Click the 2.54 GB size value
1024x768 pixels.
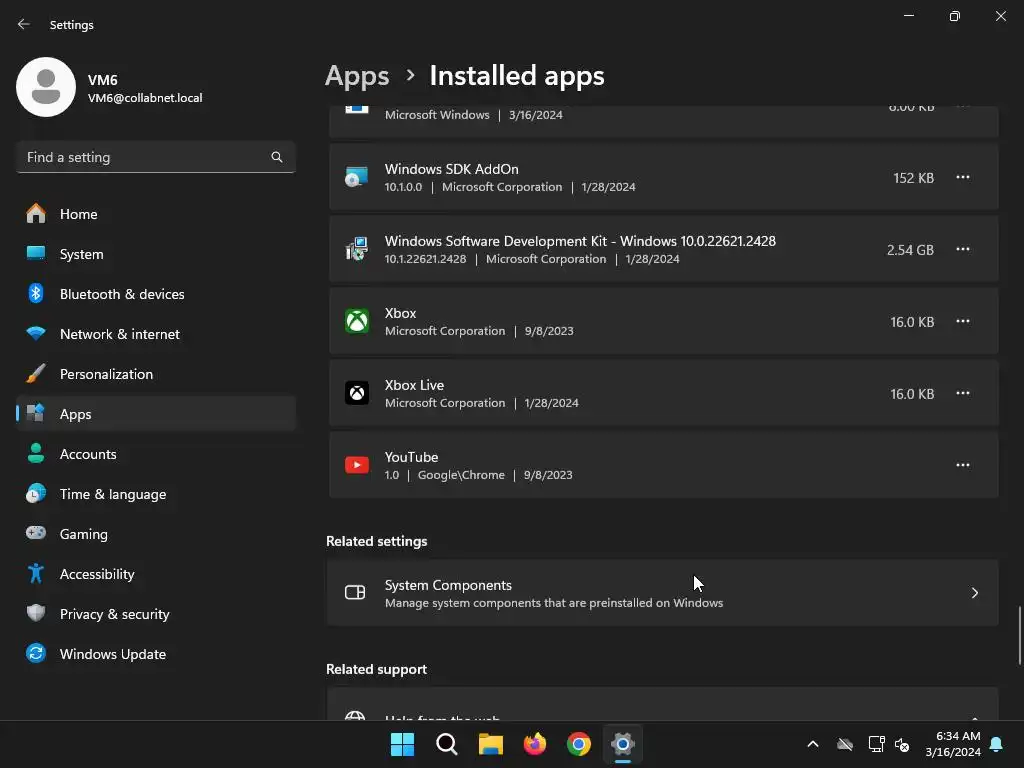click(910, 250)
